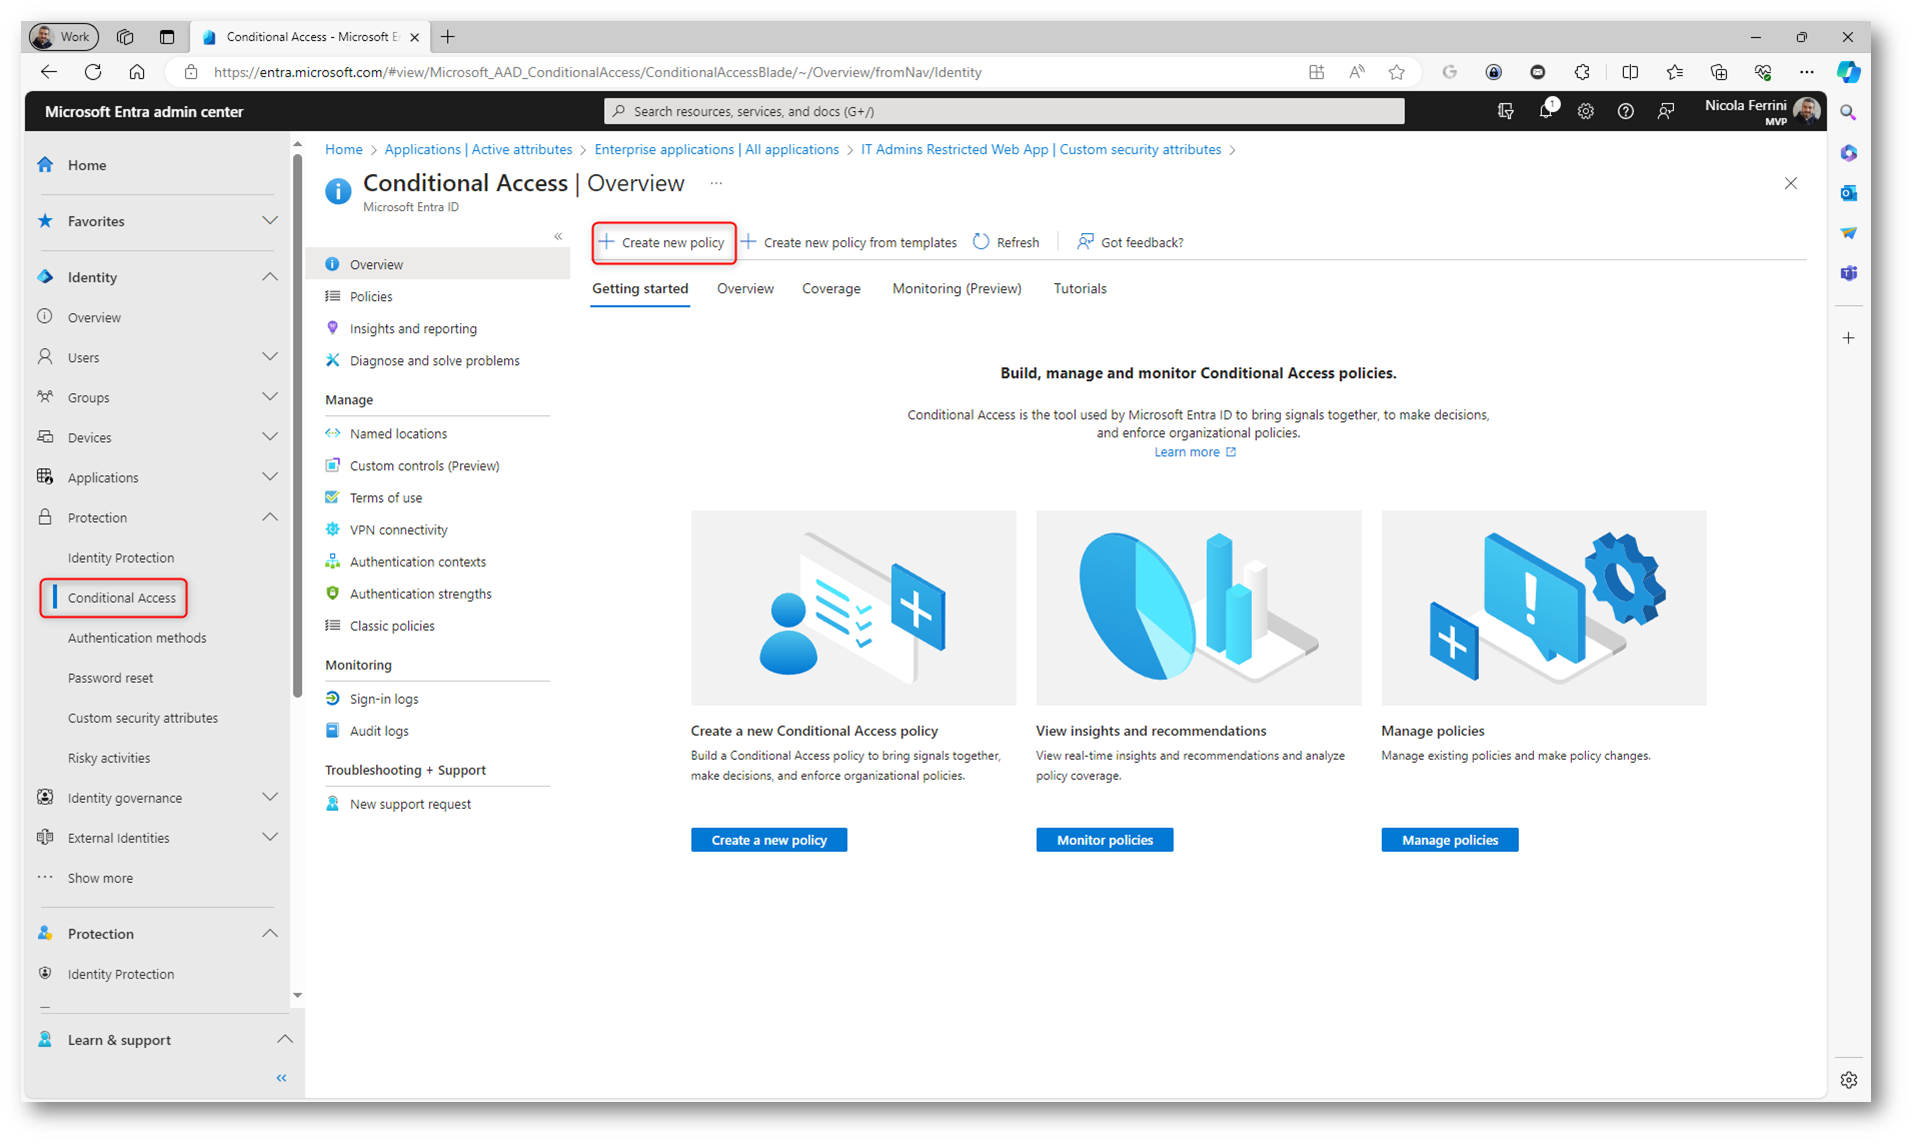Open more options ellipsis beside Overview title
This screenshot has height=1144, width=1913.
(x=716, y=183)
